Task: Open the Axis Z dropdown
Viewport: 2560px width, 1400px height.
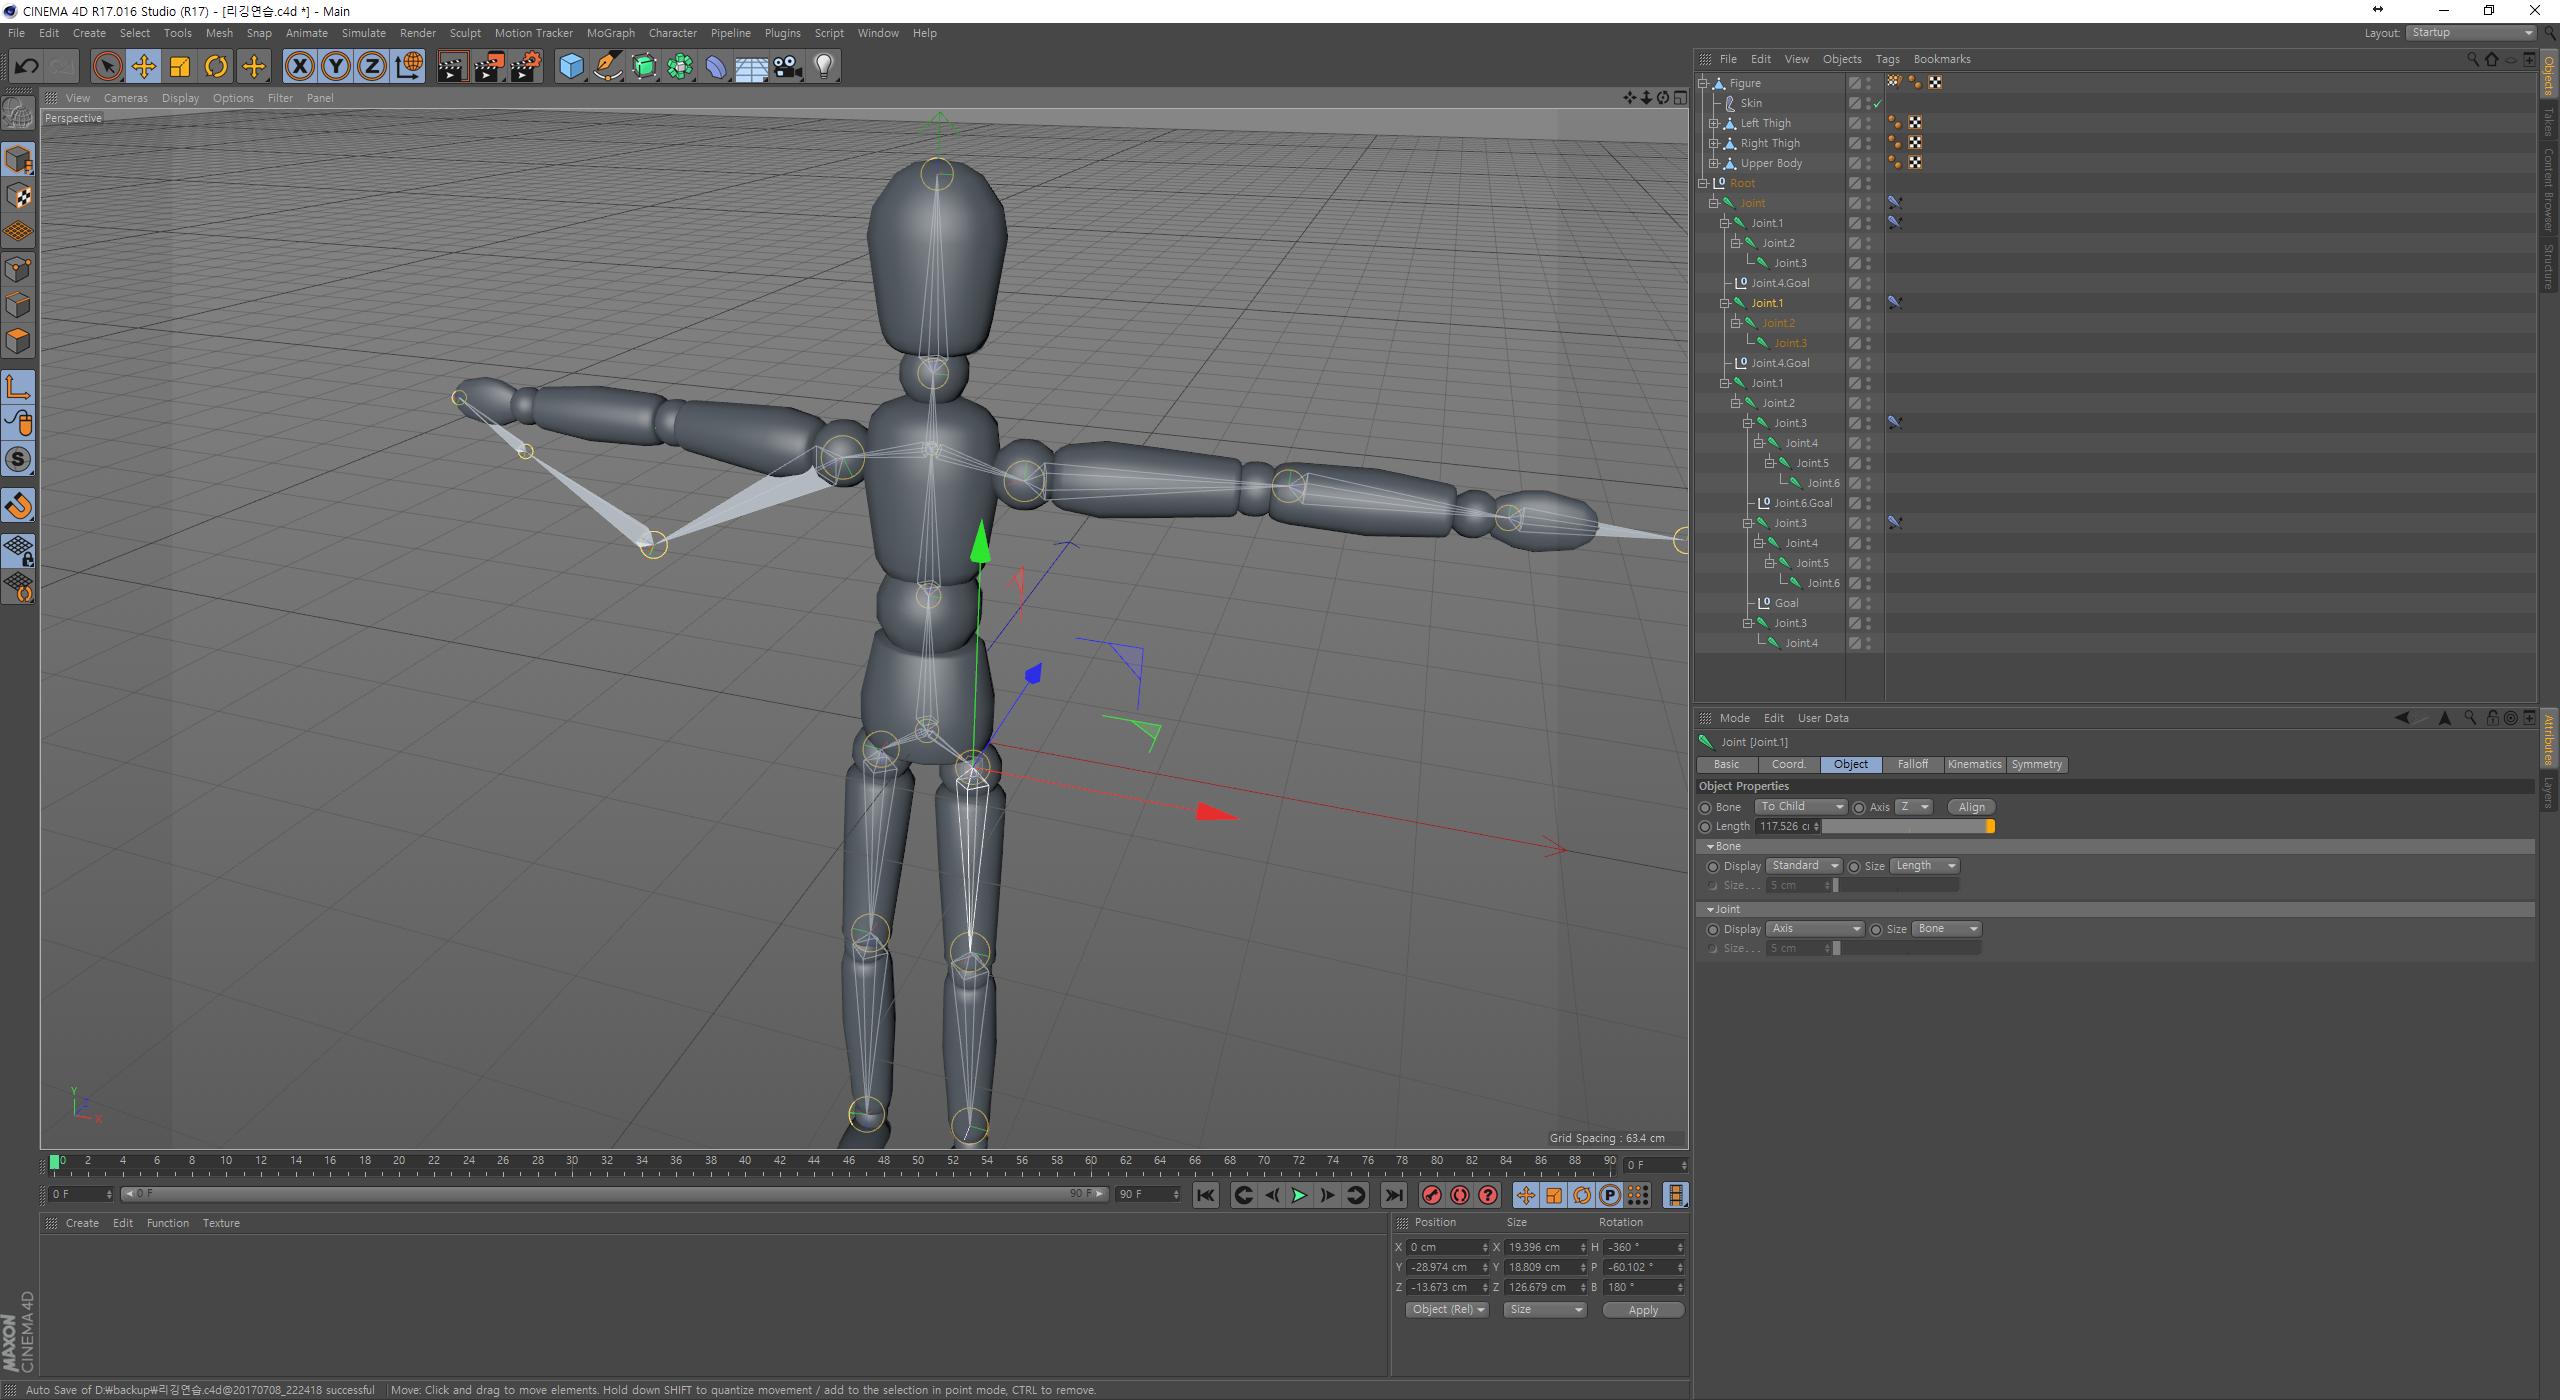Action: (1913, 807)
